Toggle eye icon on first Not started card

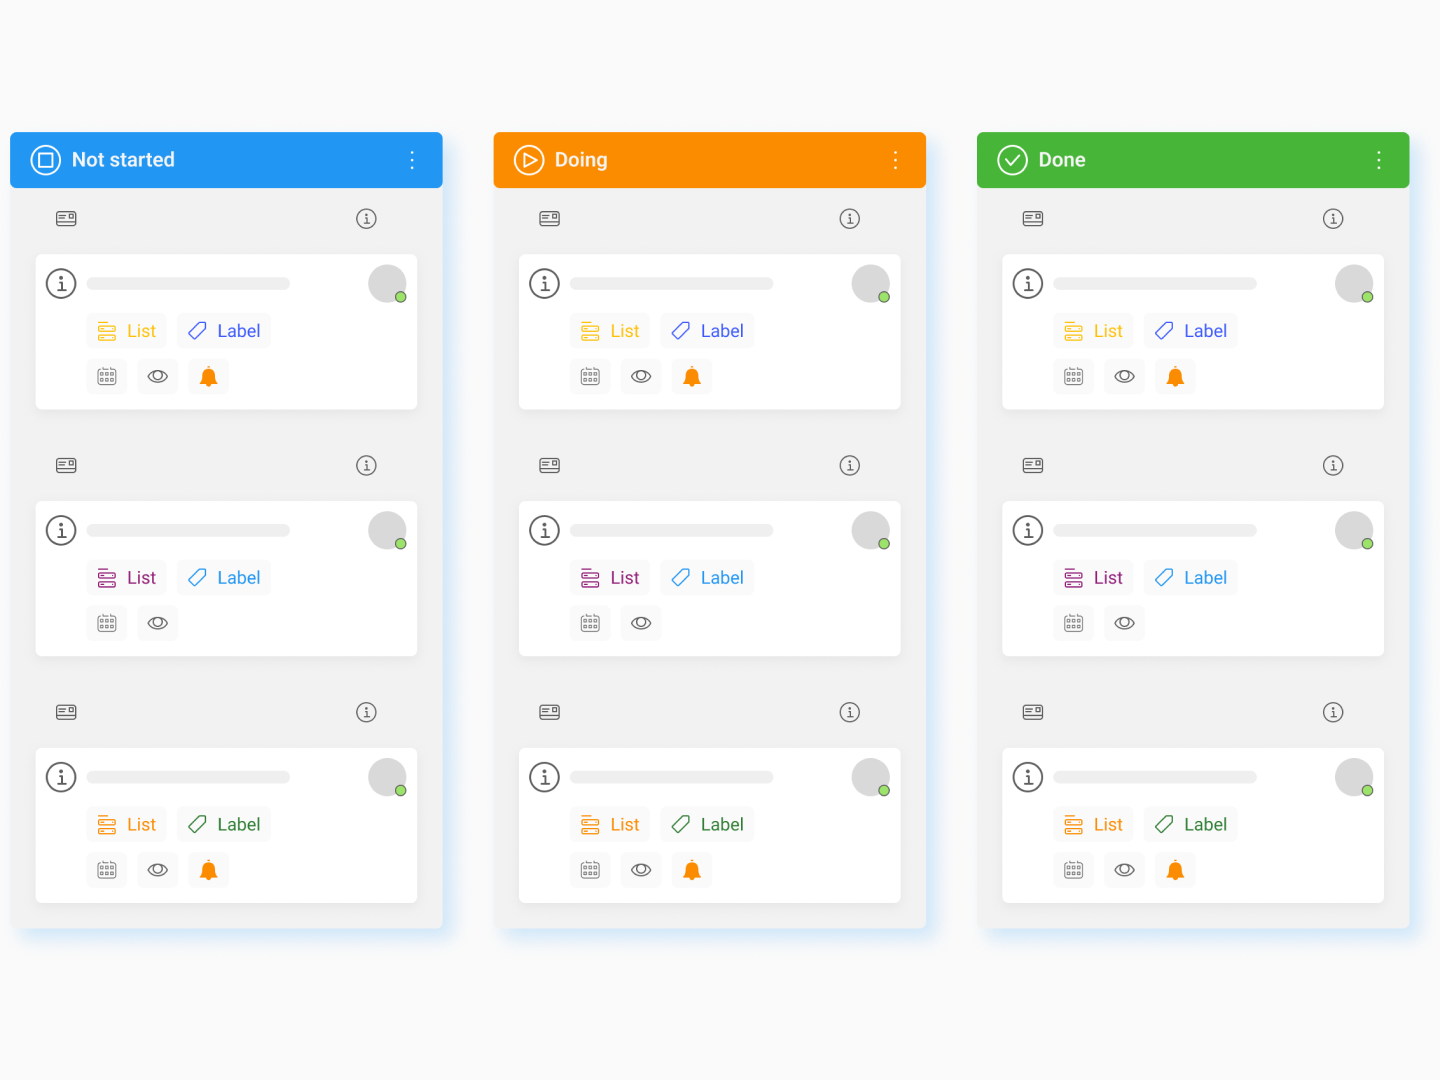click(x=157, y=377)
